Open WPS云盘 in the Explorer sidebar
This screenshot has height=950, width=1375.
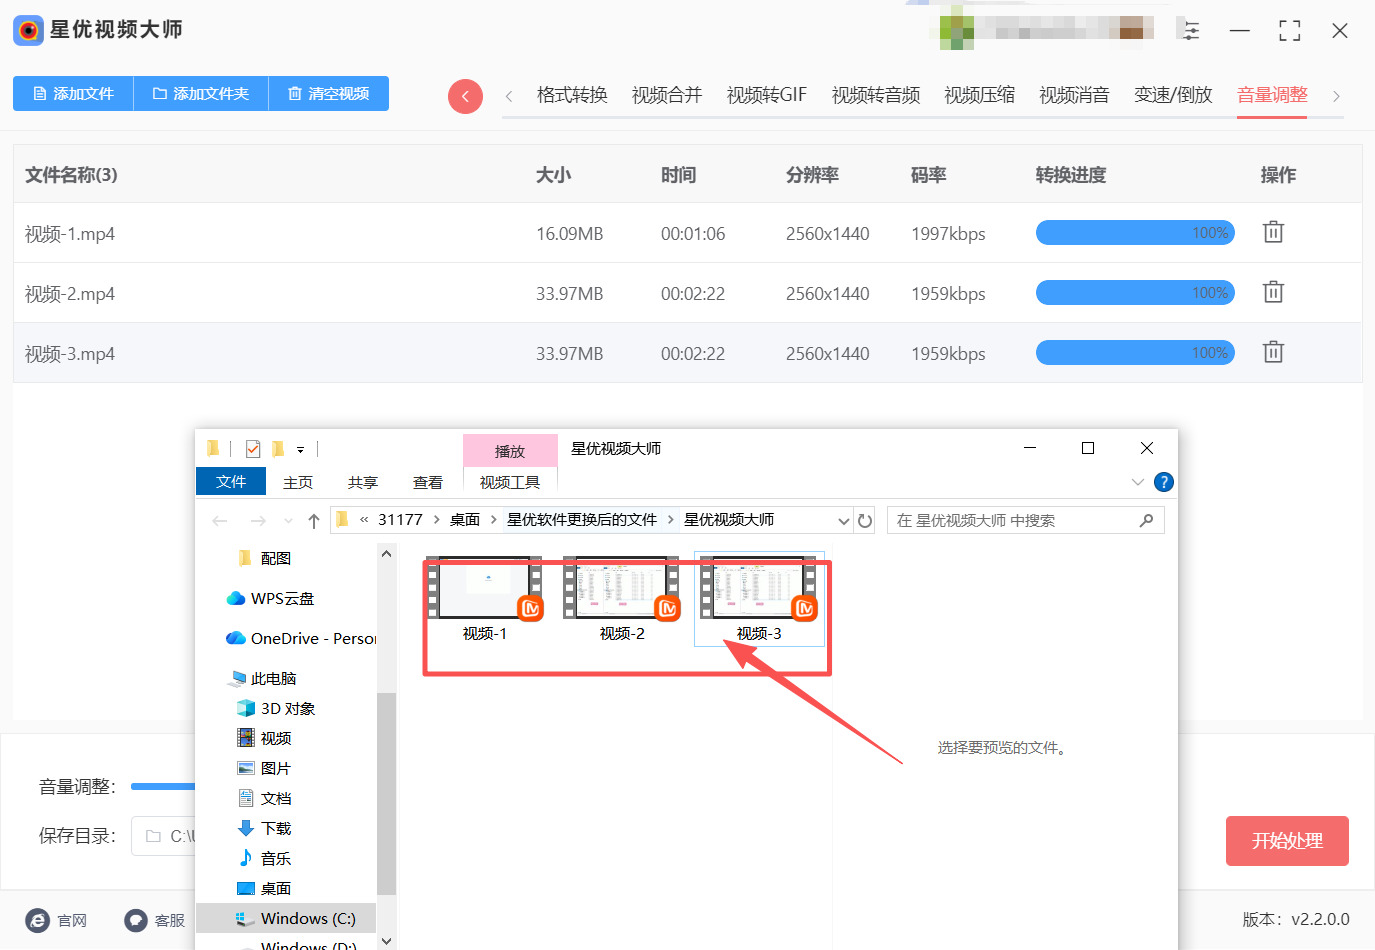pos(270,598)
